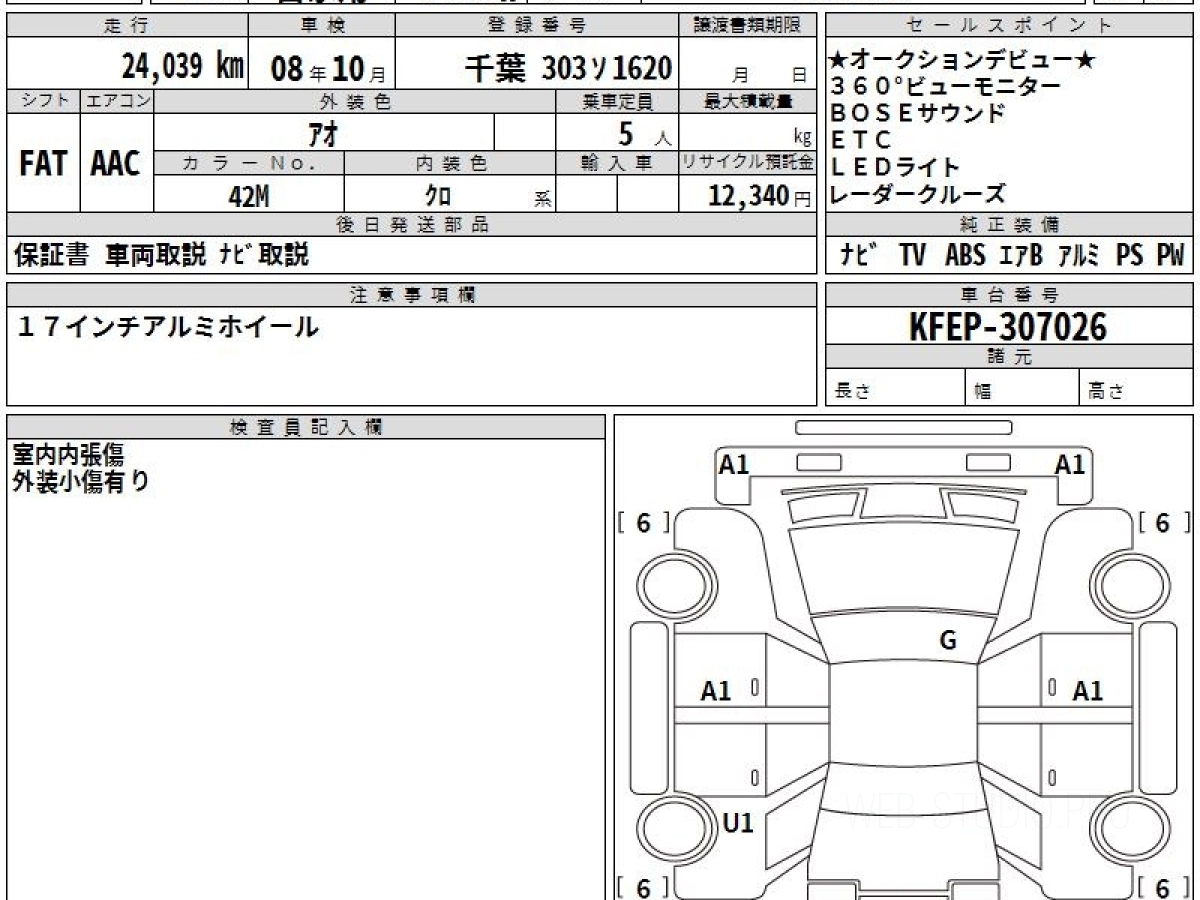Click the U1 mark on the car diagram
The height and width of the screenshot is (900, 1200).
click(x=737, y=823)
